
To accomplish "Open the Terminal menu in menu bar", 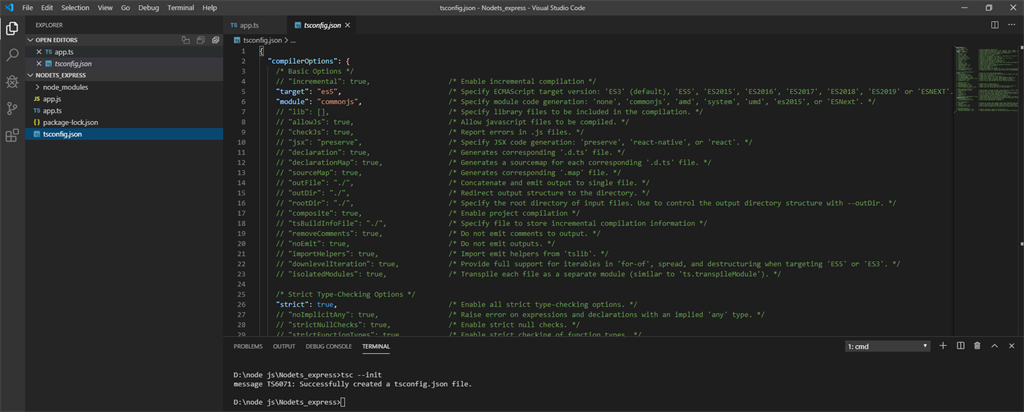I will [182, 7].
